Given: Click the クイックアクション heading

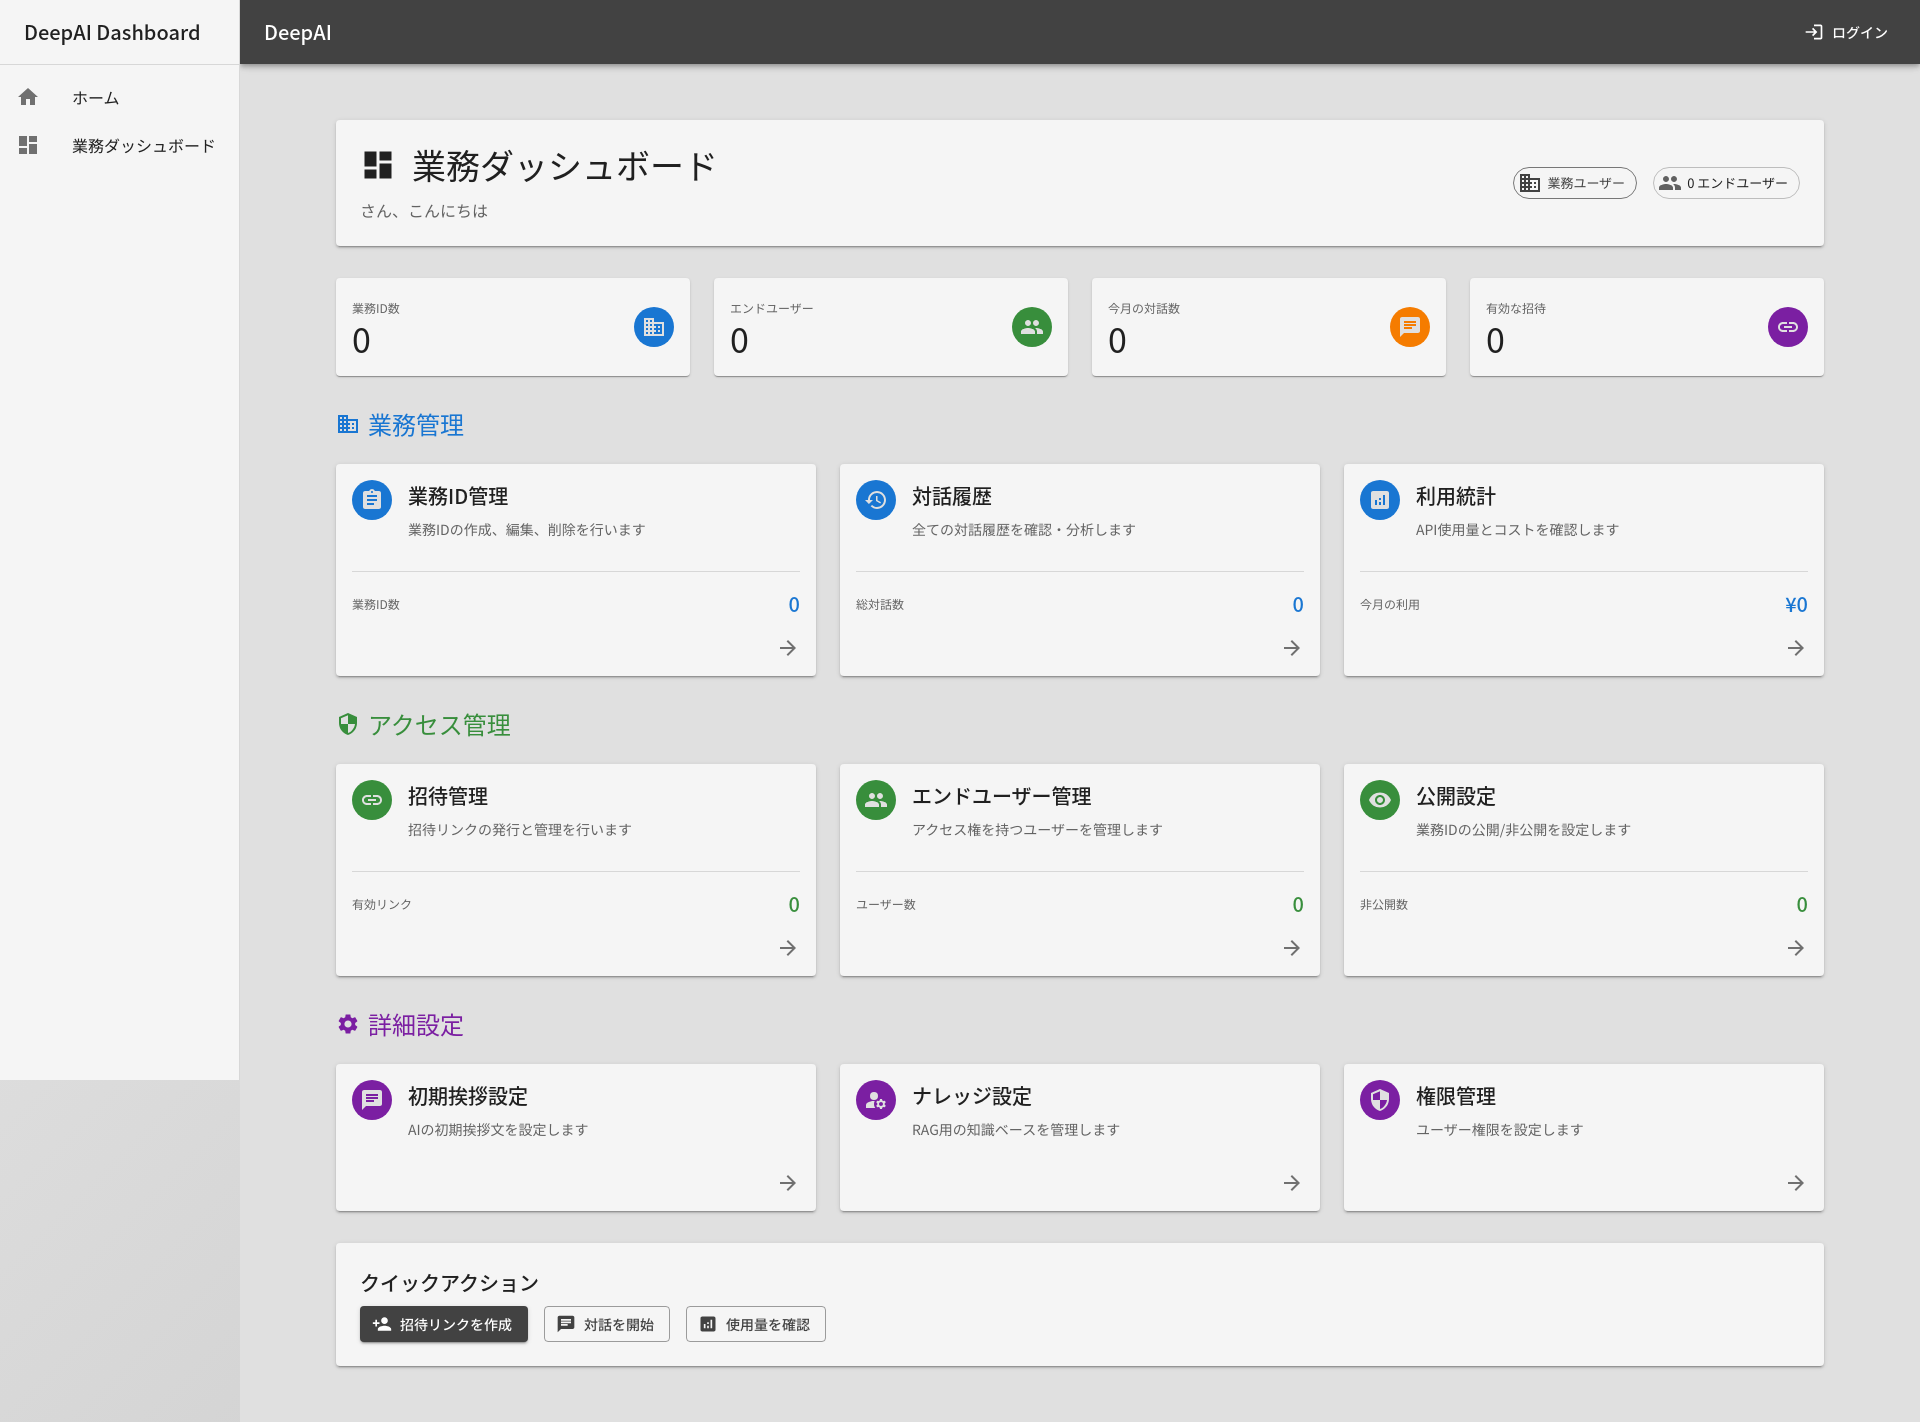Looking at the screenshot, I should (x=450, y=1283).
